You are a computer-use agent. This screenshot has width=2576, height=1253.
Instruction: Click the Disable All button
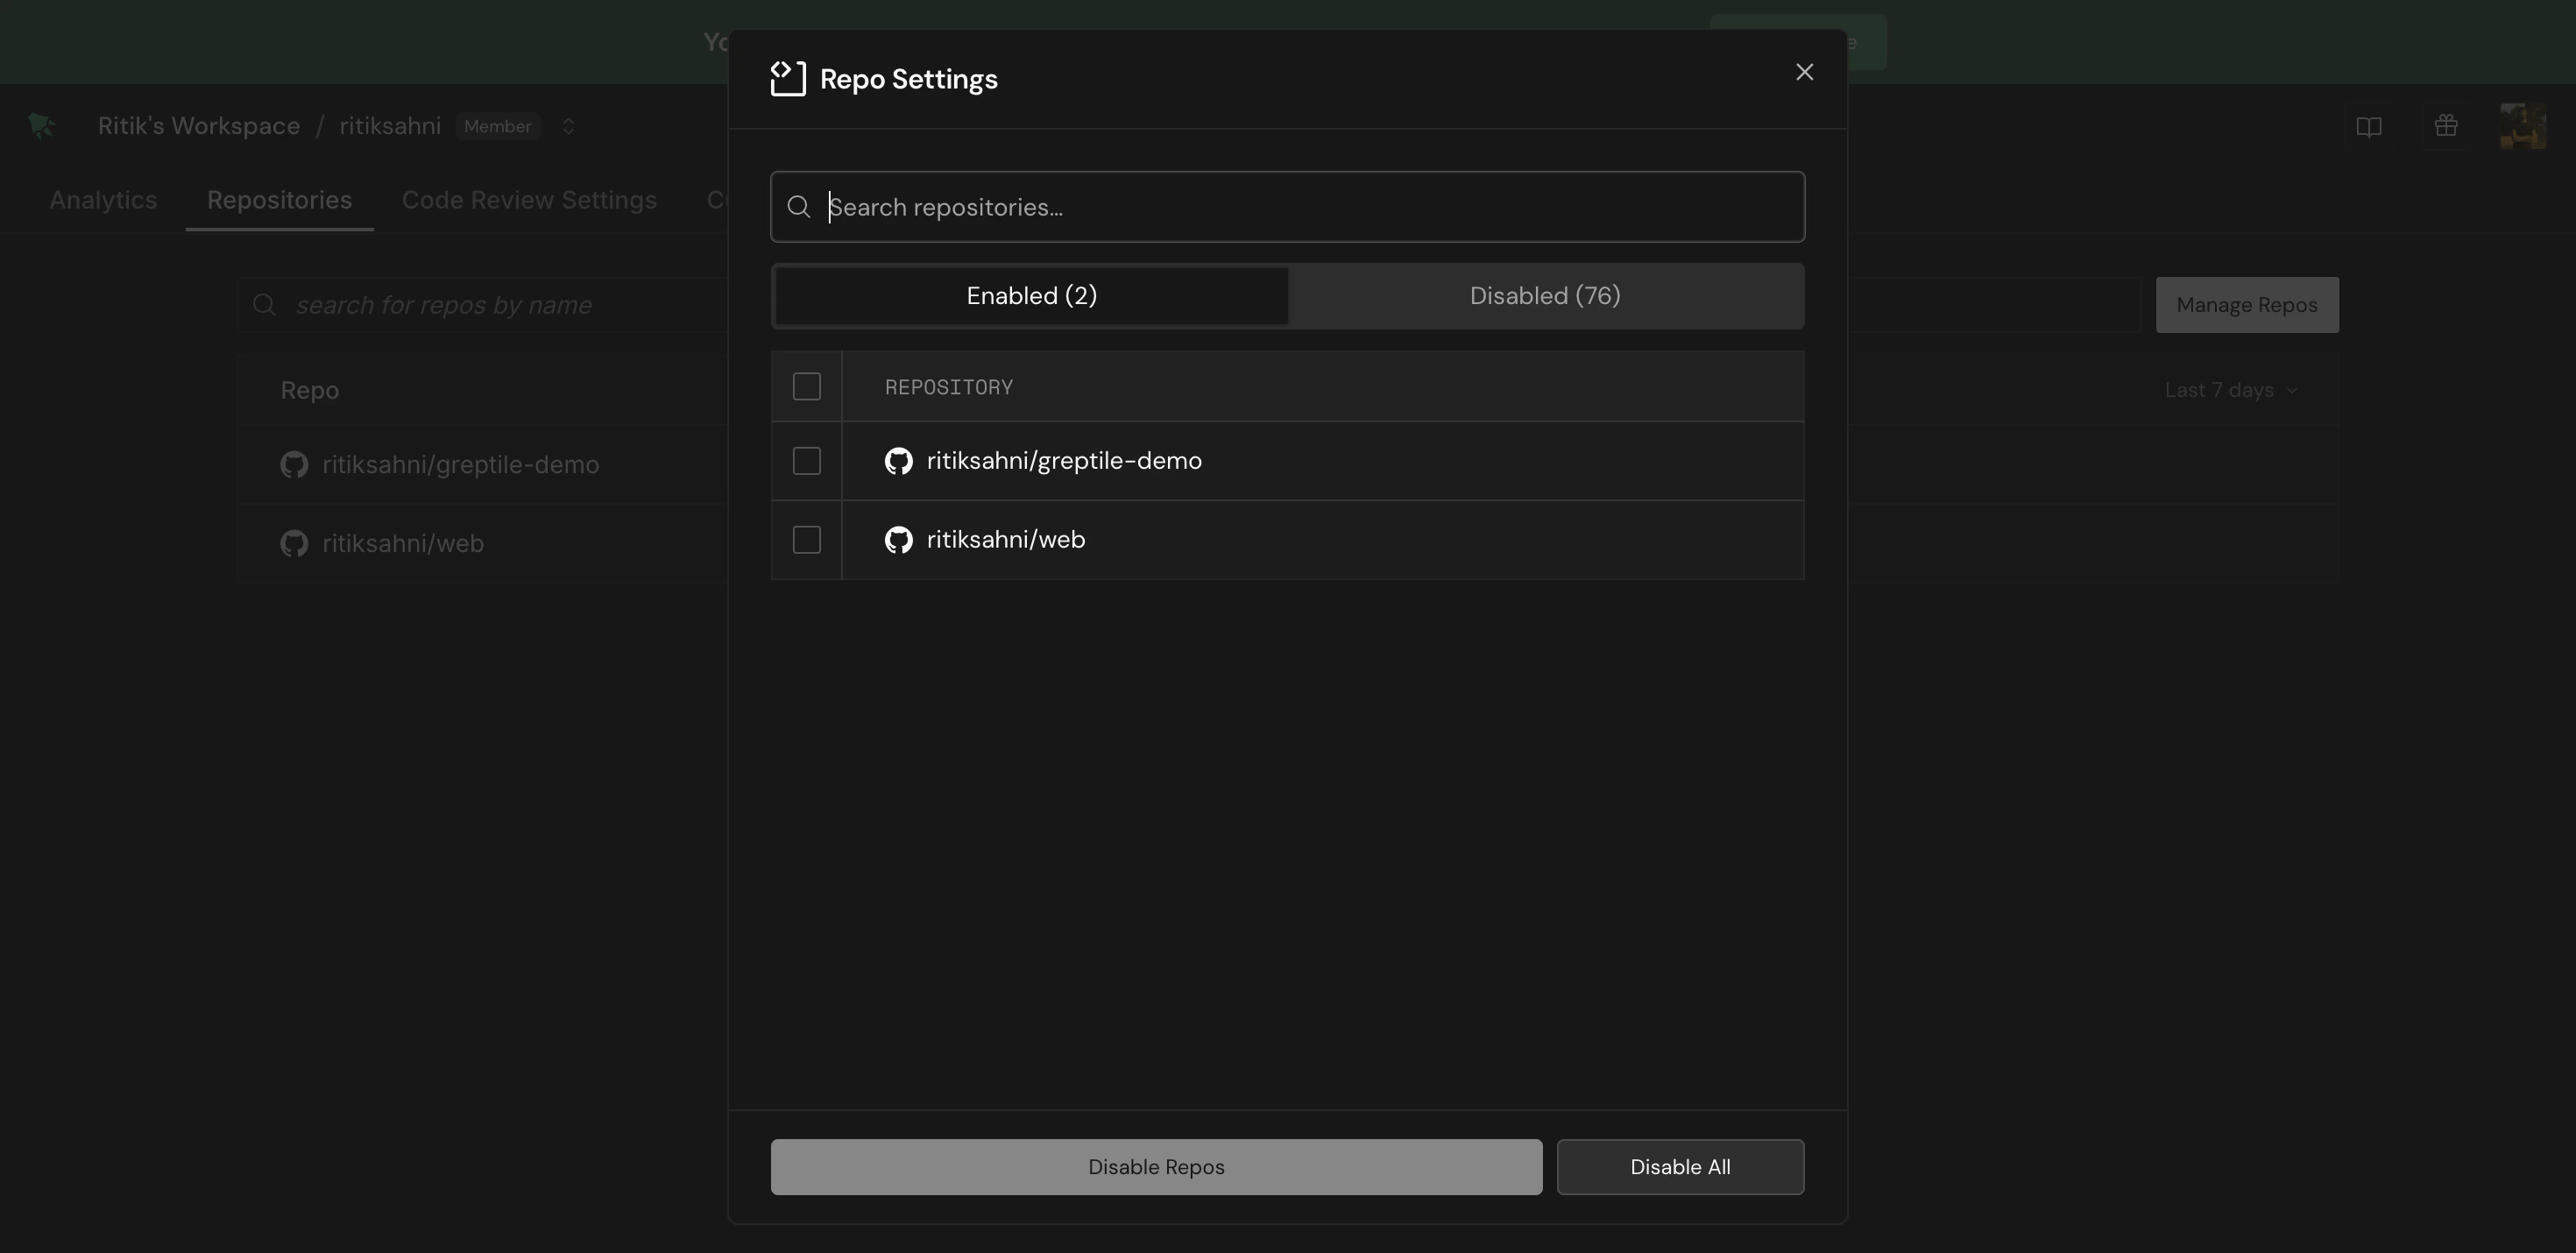[x=1679, y=1166]
